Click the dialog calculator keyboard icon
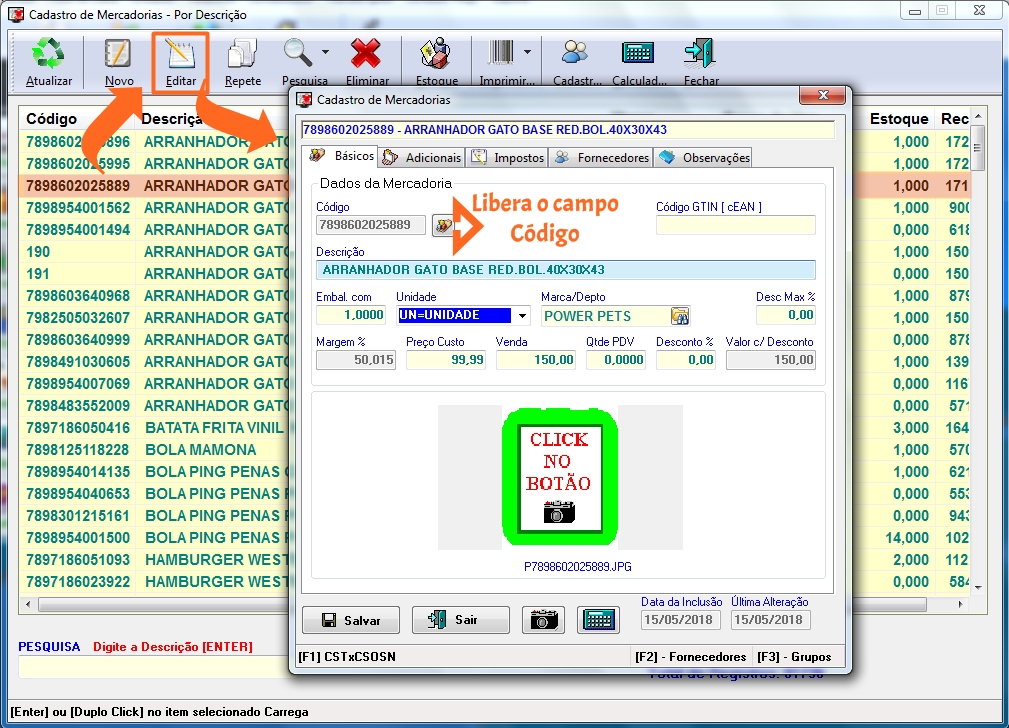1009x728 pixels. tap(598, 620)
